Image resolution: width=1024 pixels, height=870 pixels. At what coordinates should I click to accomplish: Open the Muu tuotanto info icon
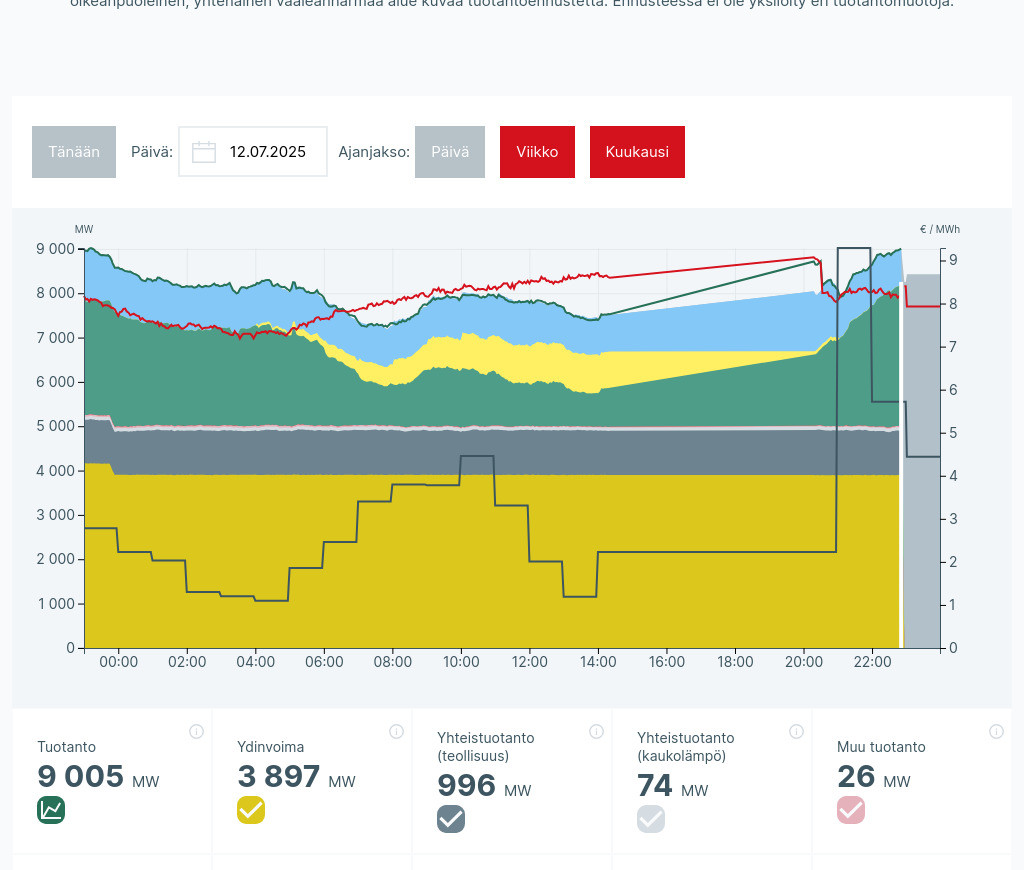pos(996,731)
